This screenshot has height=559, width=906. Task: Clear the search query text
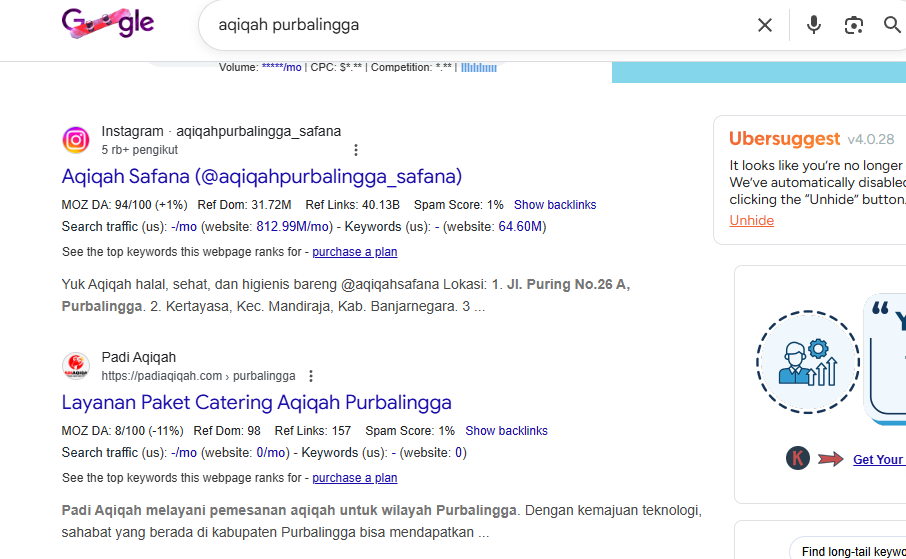click(764, 25)
